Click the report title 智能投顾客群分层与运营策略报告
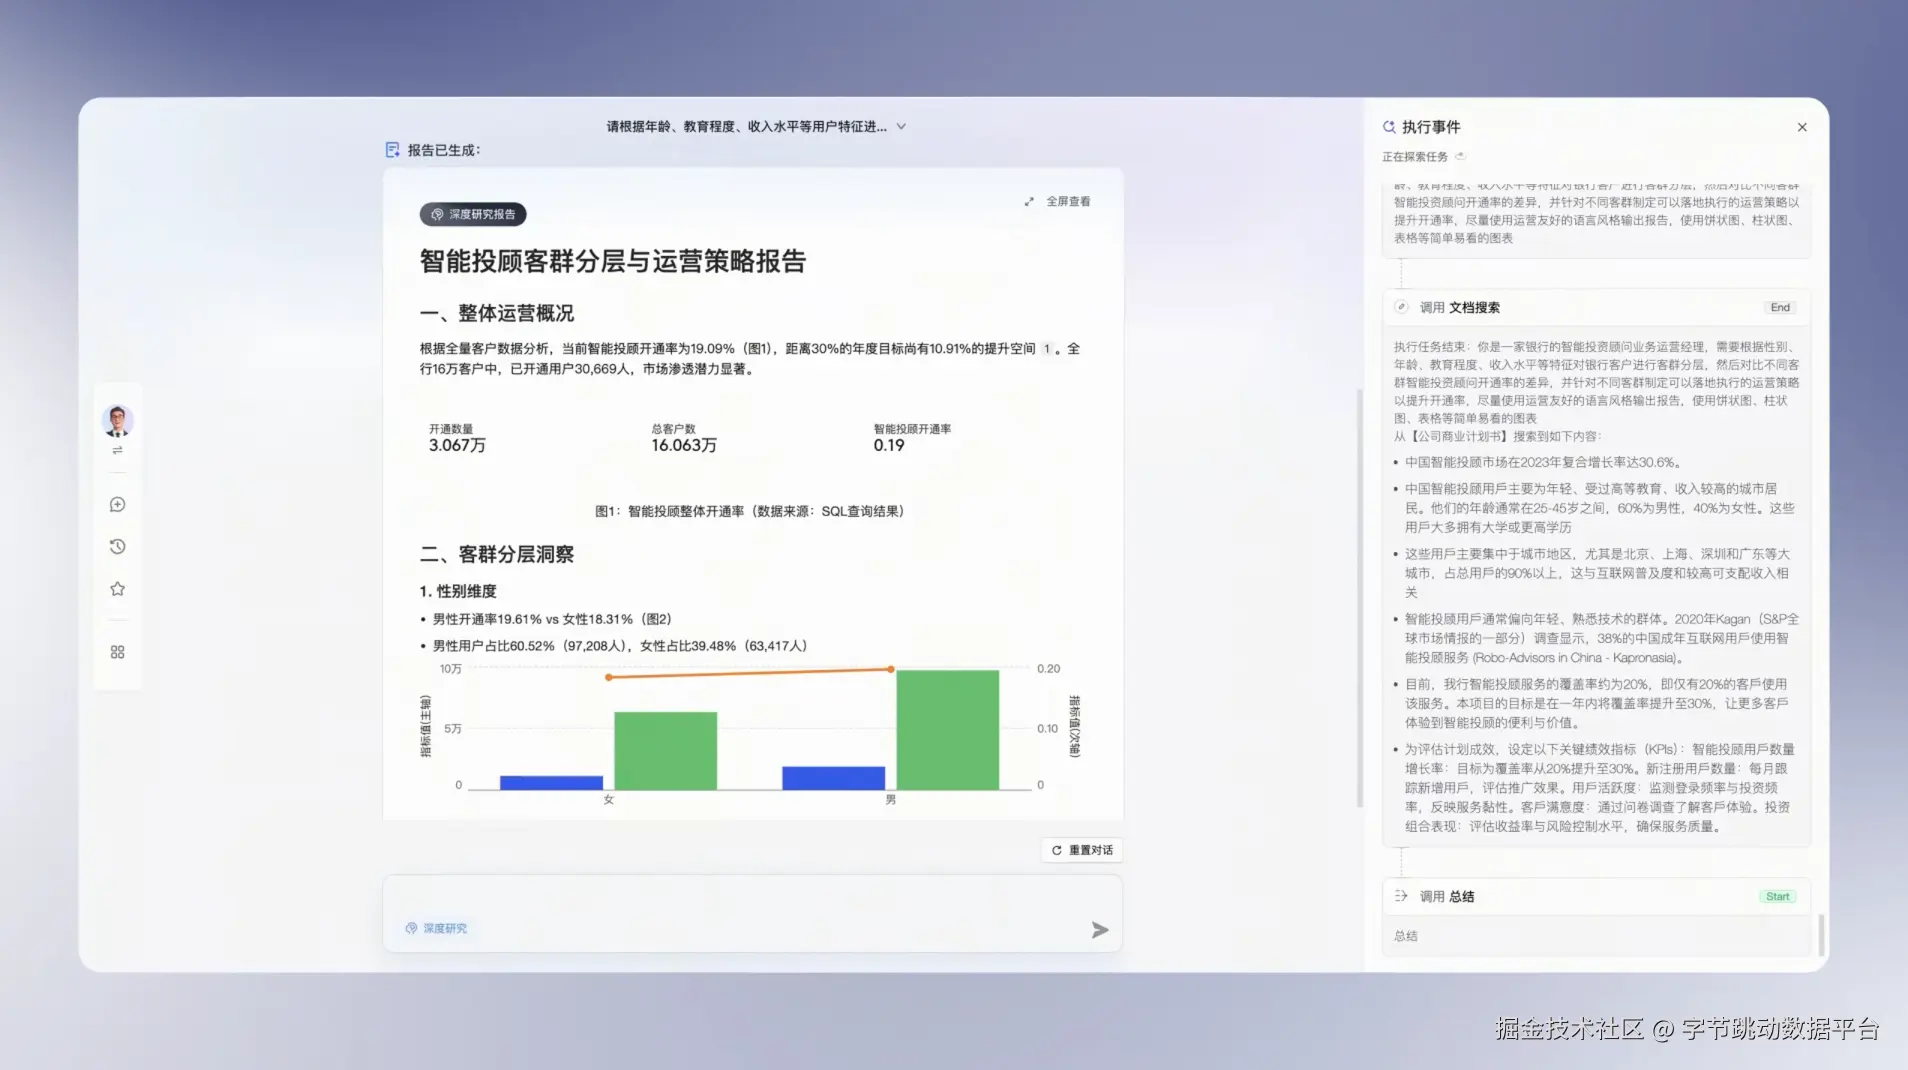1908x1070 pixels. point(613,262)
